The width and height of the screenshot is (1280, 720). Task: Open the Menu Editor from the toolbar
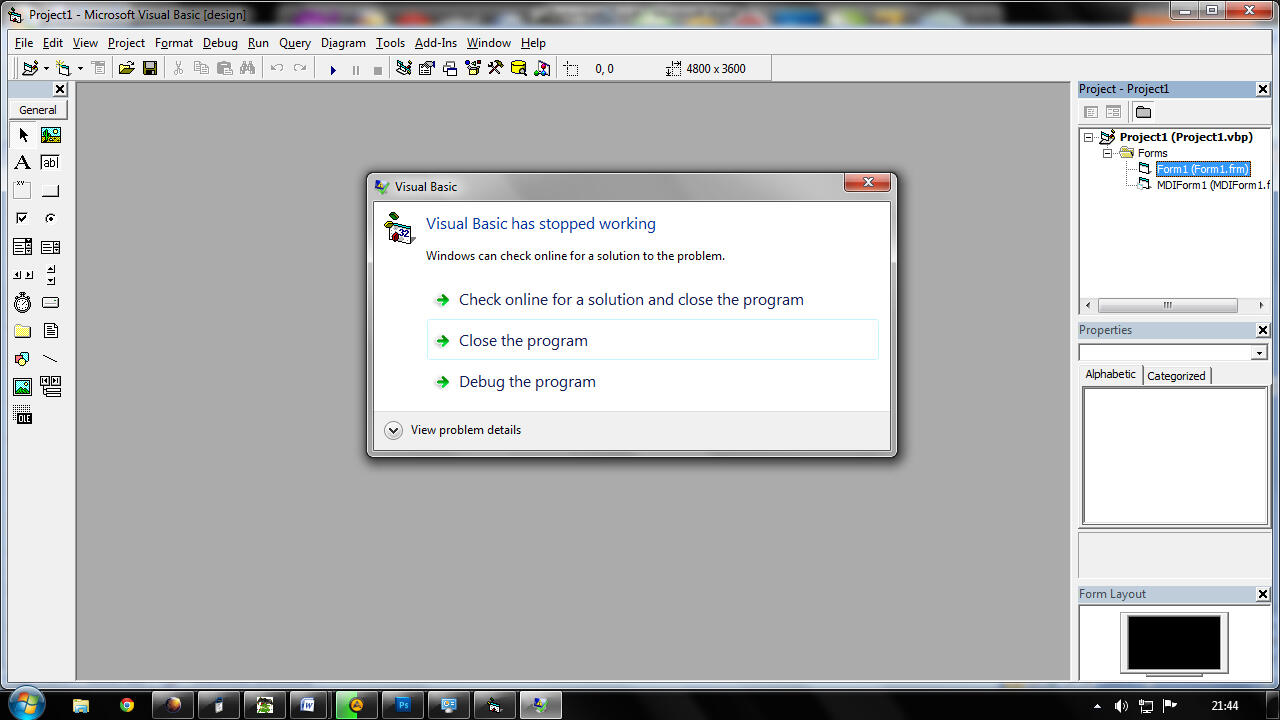point(98,68)
